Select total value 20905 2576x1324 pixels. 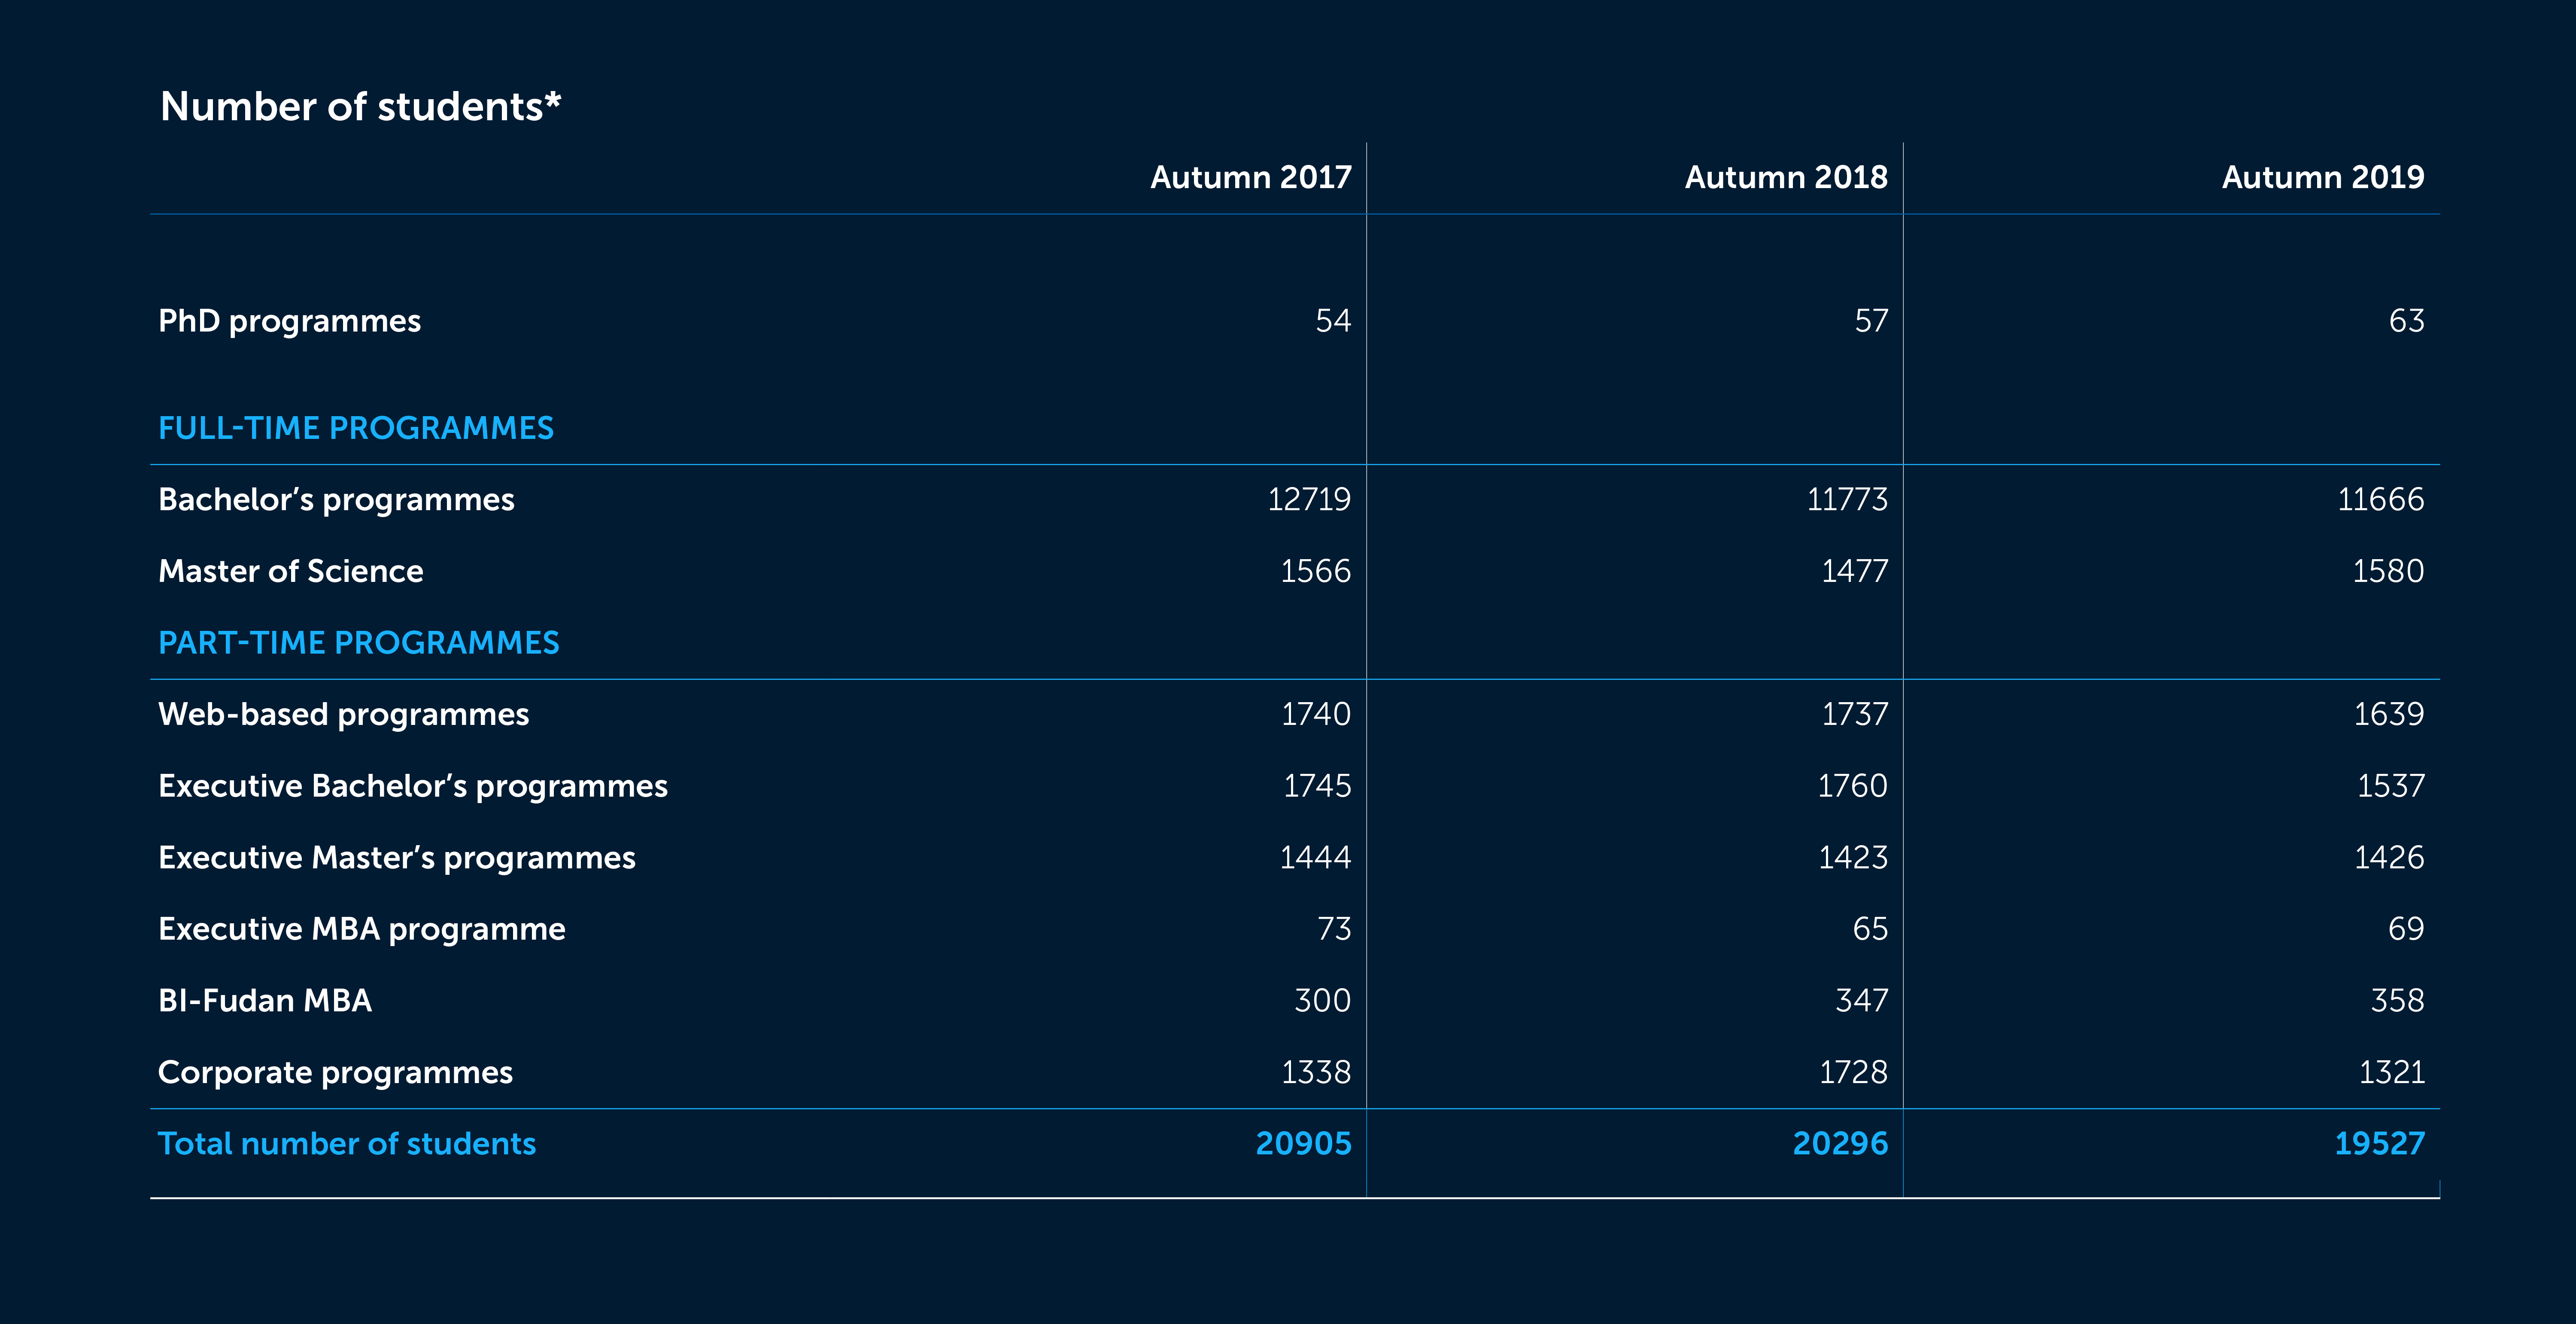1304,1144
